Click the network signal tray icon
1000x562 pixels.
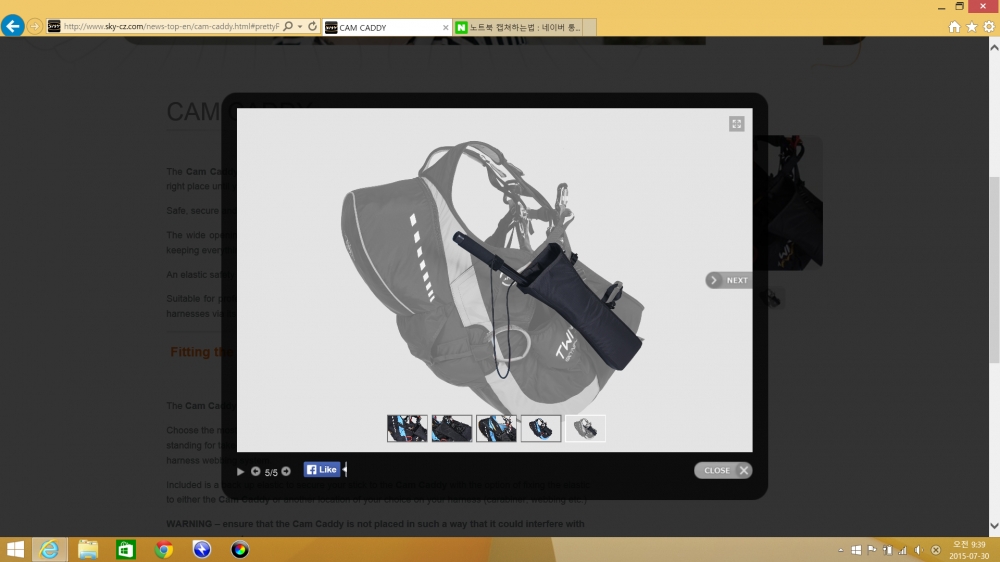tap(902, 550)
